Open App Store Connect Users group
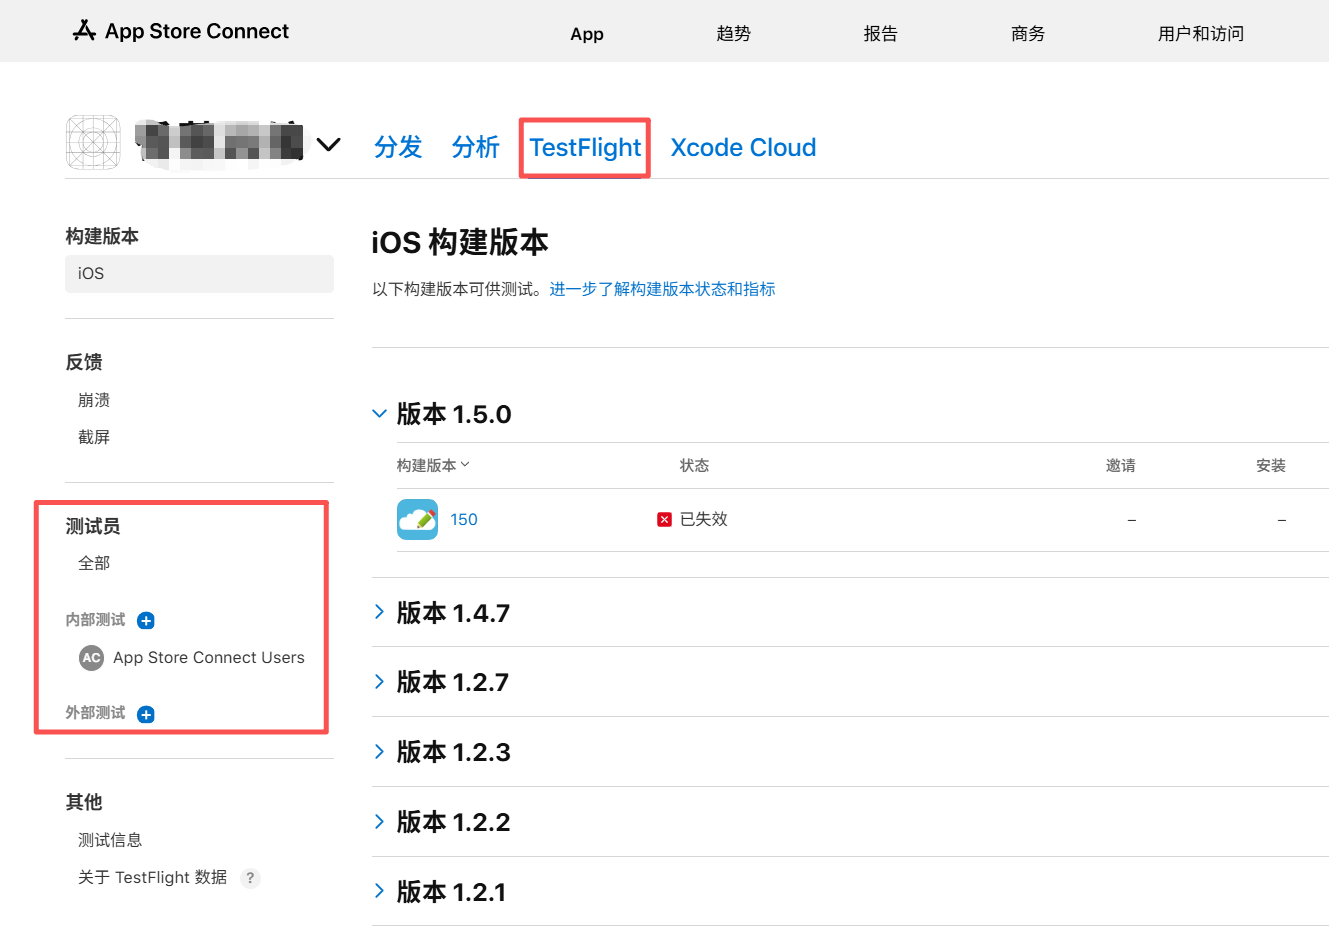This screenshot has height=940, width=1329. pos(208,657)
